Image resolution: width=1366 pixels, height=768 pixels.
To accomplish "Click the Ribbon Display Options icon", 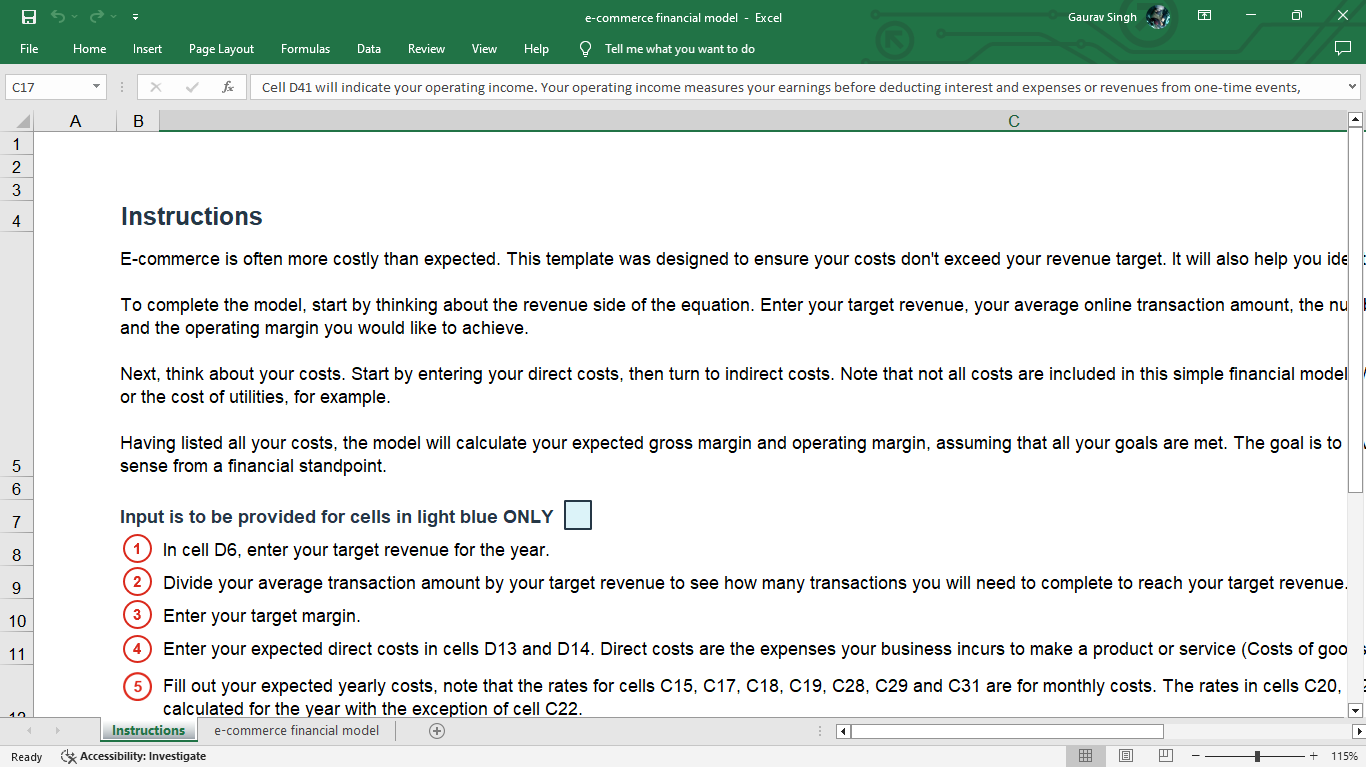I will [x=1205, y=16].
